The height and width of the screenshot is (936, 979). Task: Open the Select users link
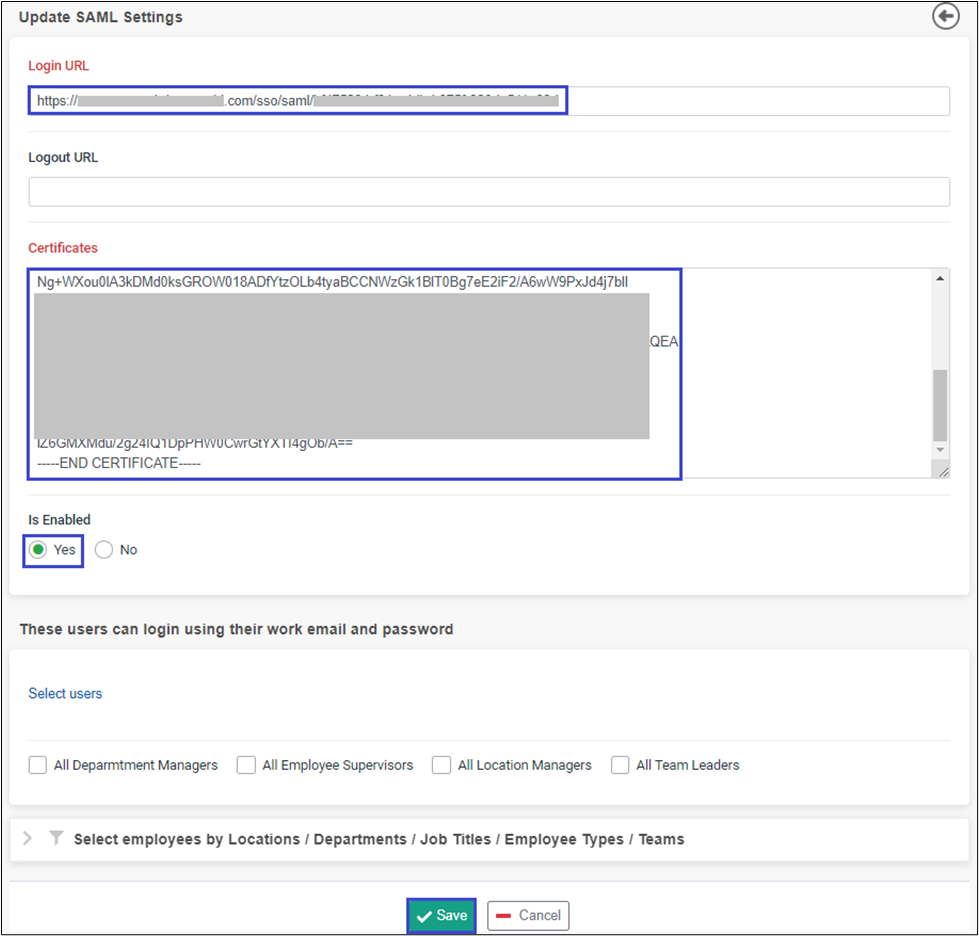65,693
